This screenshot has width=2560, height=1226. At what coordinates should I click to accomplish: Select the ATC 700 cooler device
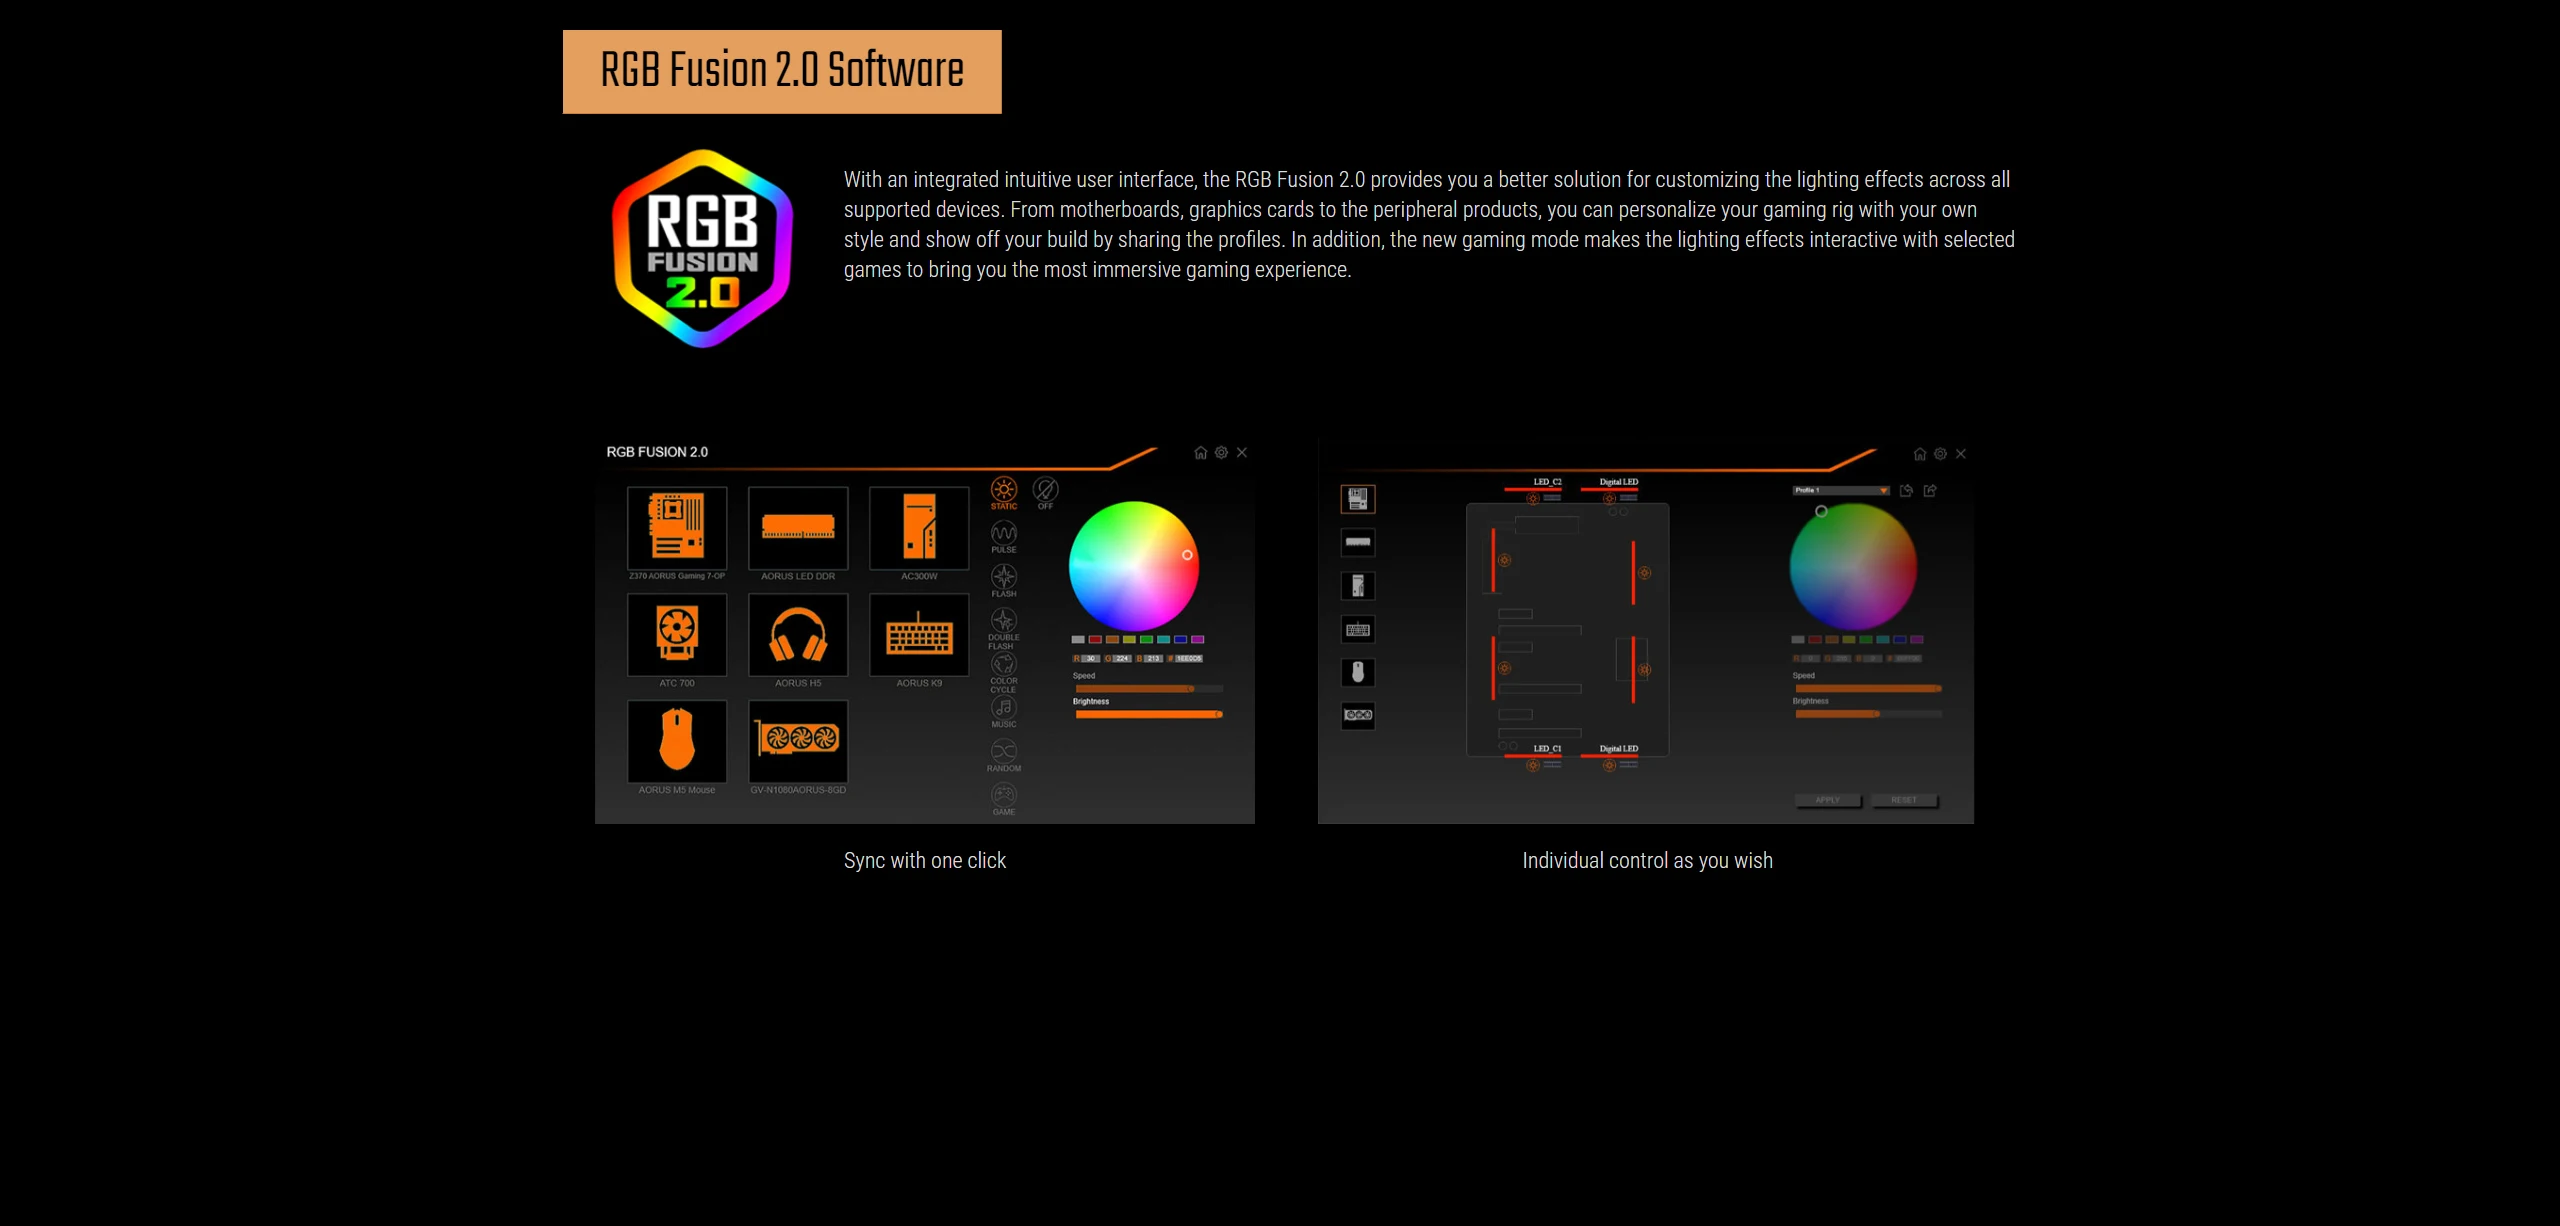pyautogui.click(x=677, y=635)
